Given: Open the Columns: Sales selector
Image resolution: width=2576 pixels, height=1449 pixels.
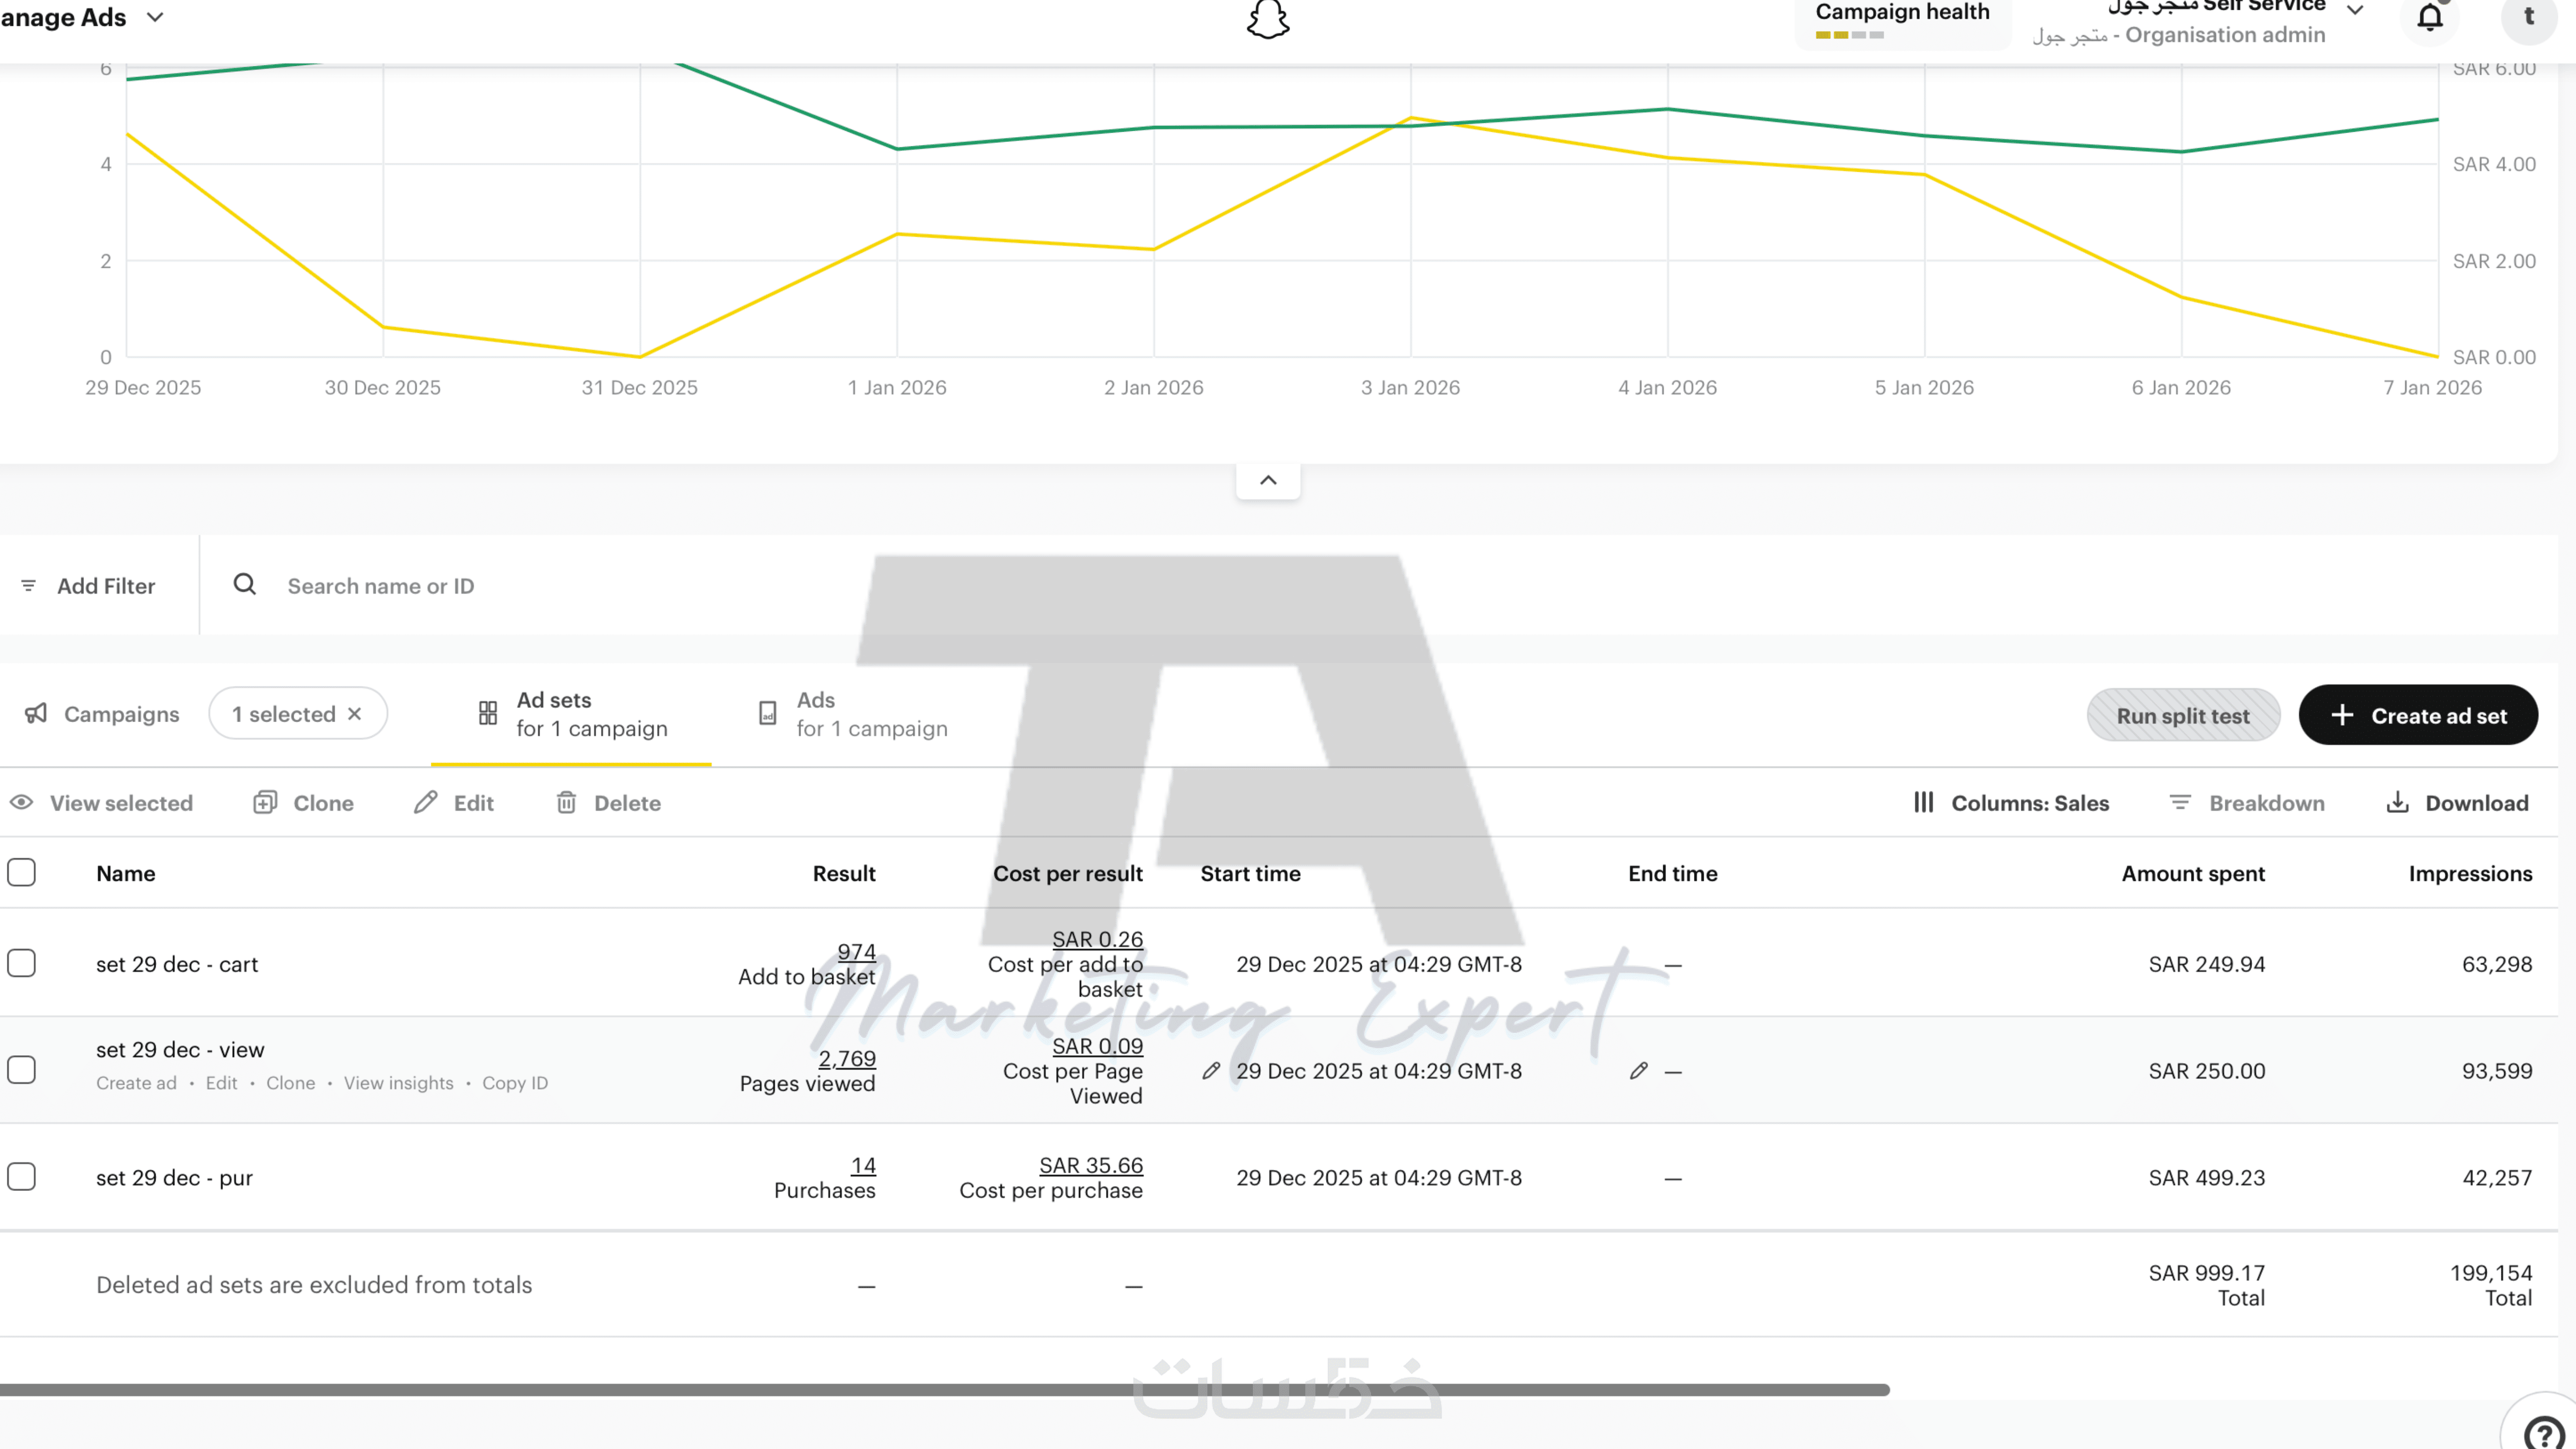Looking at the screenshot, I should [x=2011, y=803].
